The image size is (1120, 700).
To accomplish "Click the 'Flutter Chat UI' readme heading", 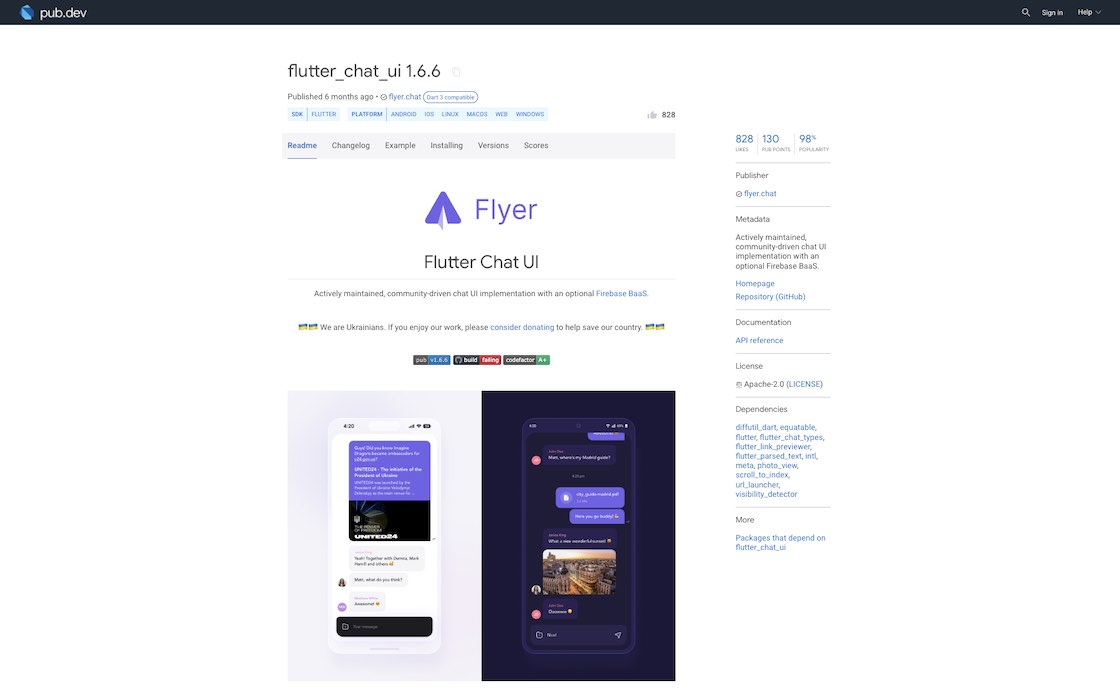I will [481, 262].
